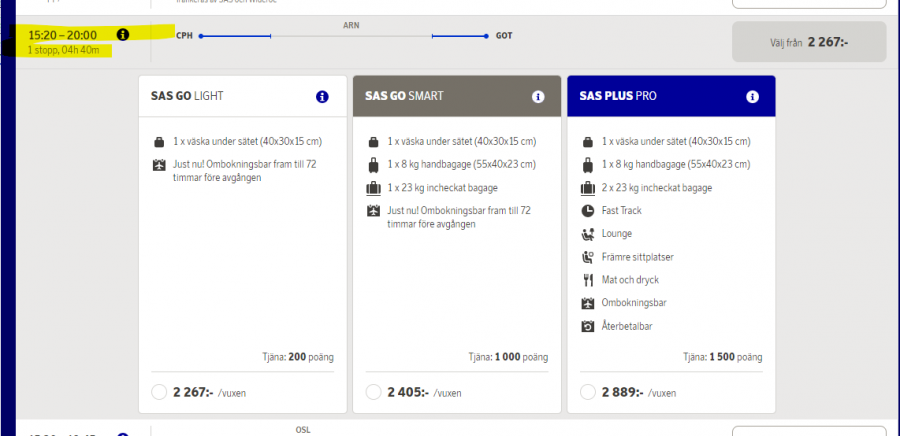Open info icon on SAS Go Light card

322,97
